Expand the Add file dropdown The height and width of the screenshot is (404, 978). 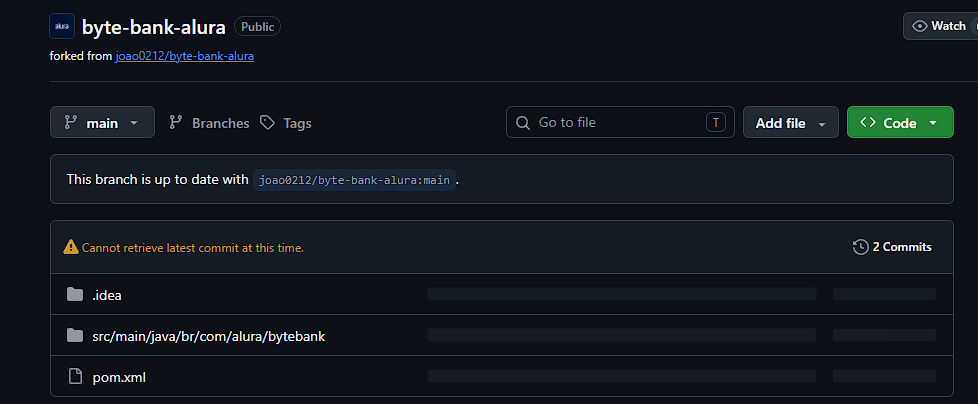click(791, 122)
